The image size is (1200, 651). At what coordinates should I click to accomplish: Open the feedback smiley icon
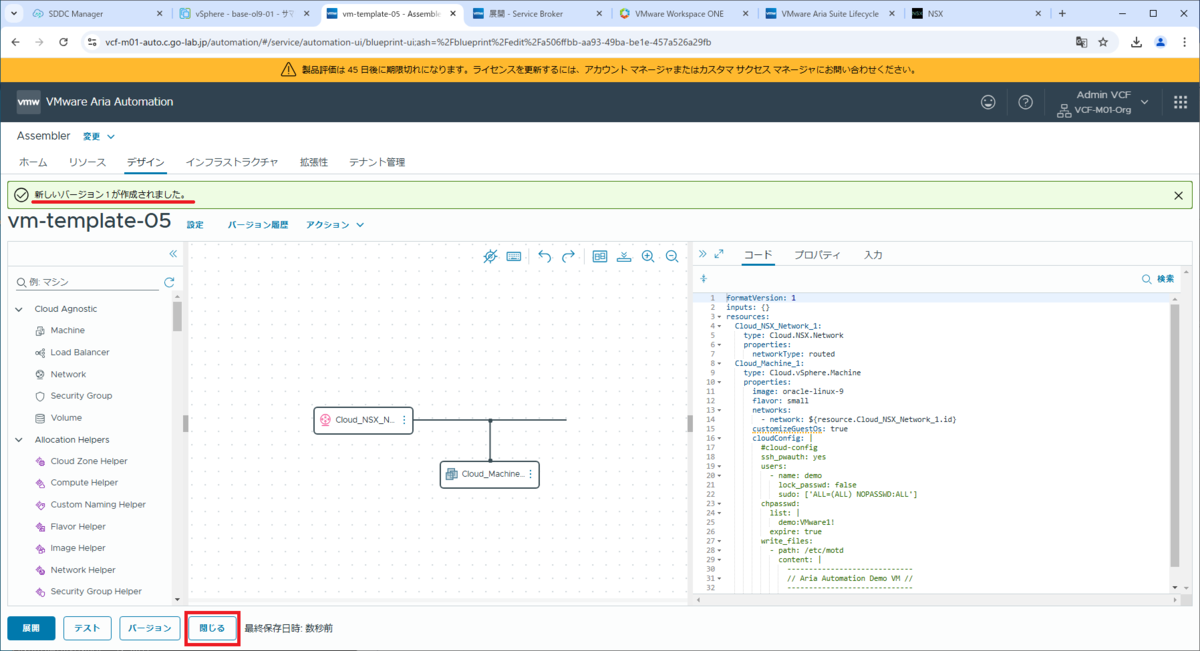988,102
